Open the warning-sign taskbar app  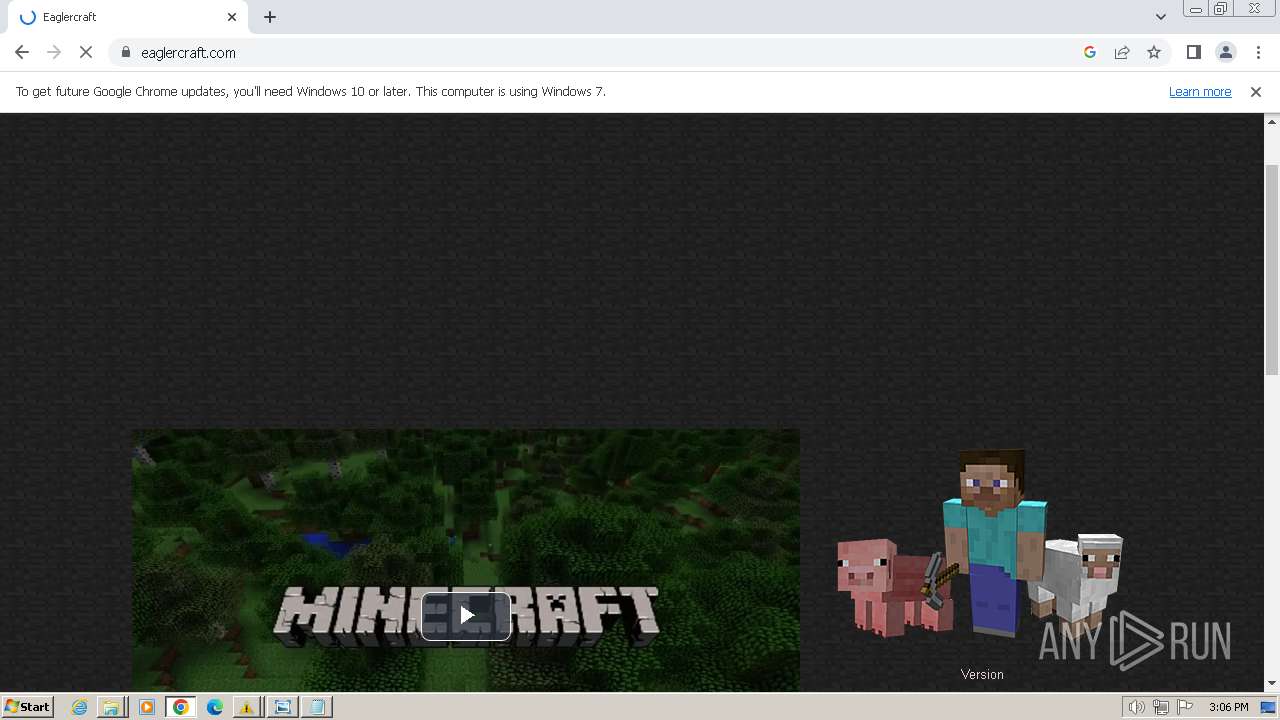(246, 707)
